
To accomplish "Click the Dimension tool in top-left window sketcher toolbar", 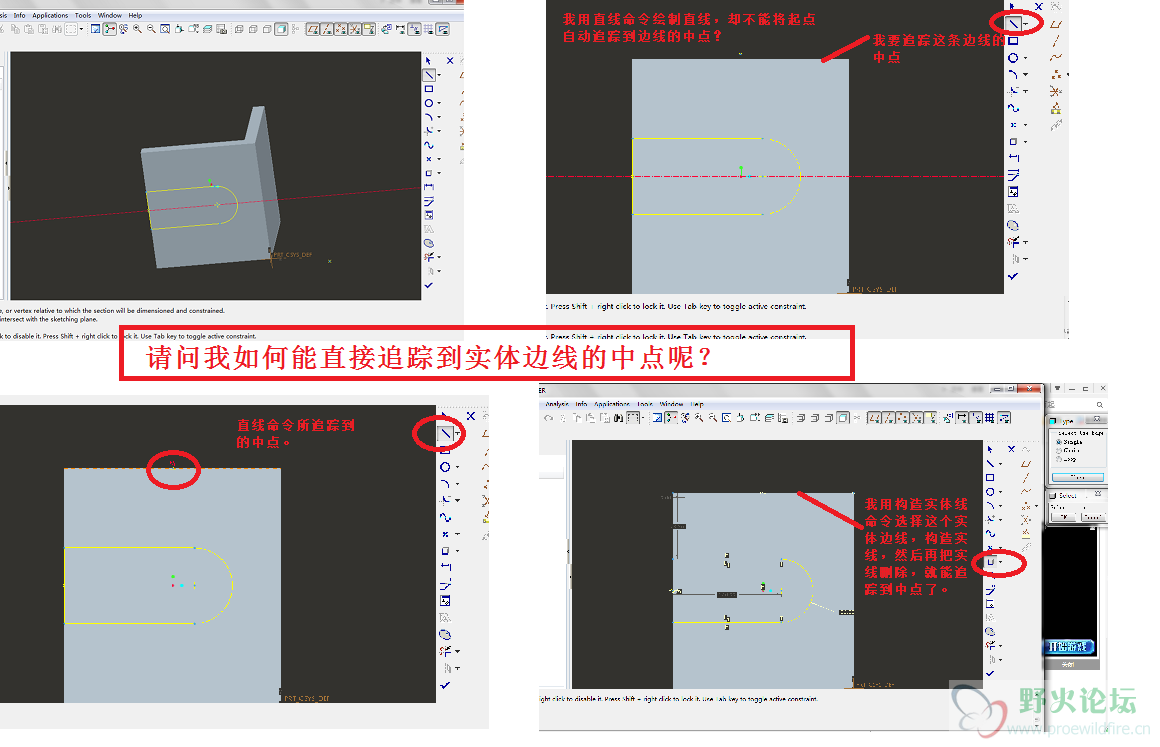I will tap(428, 186).
